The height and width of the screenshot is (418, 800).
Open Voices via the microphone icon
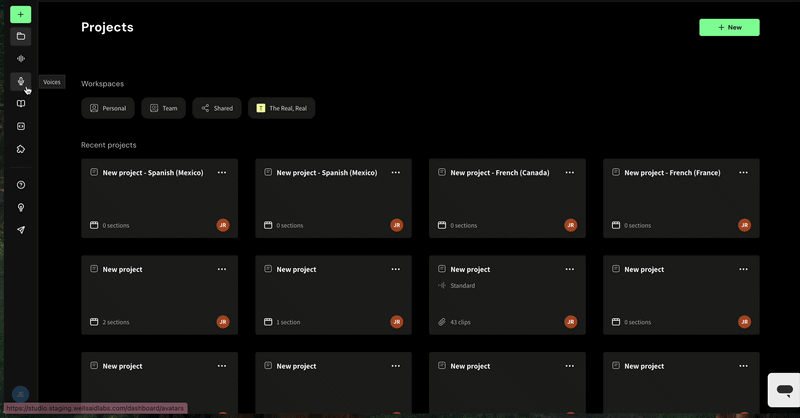point(20,81)
